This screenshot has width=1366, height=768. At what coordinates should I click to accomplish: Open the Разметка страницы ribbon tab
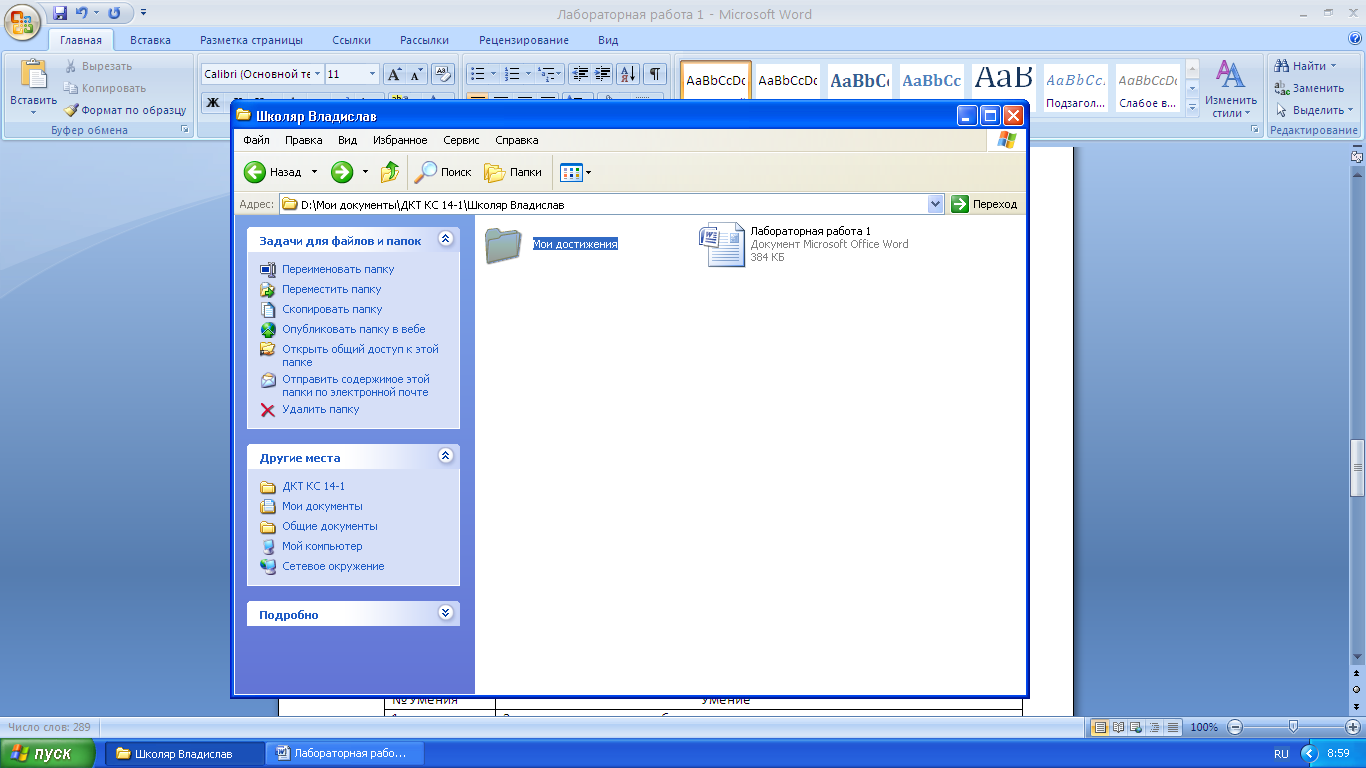click(251, 40)
